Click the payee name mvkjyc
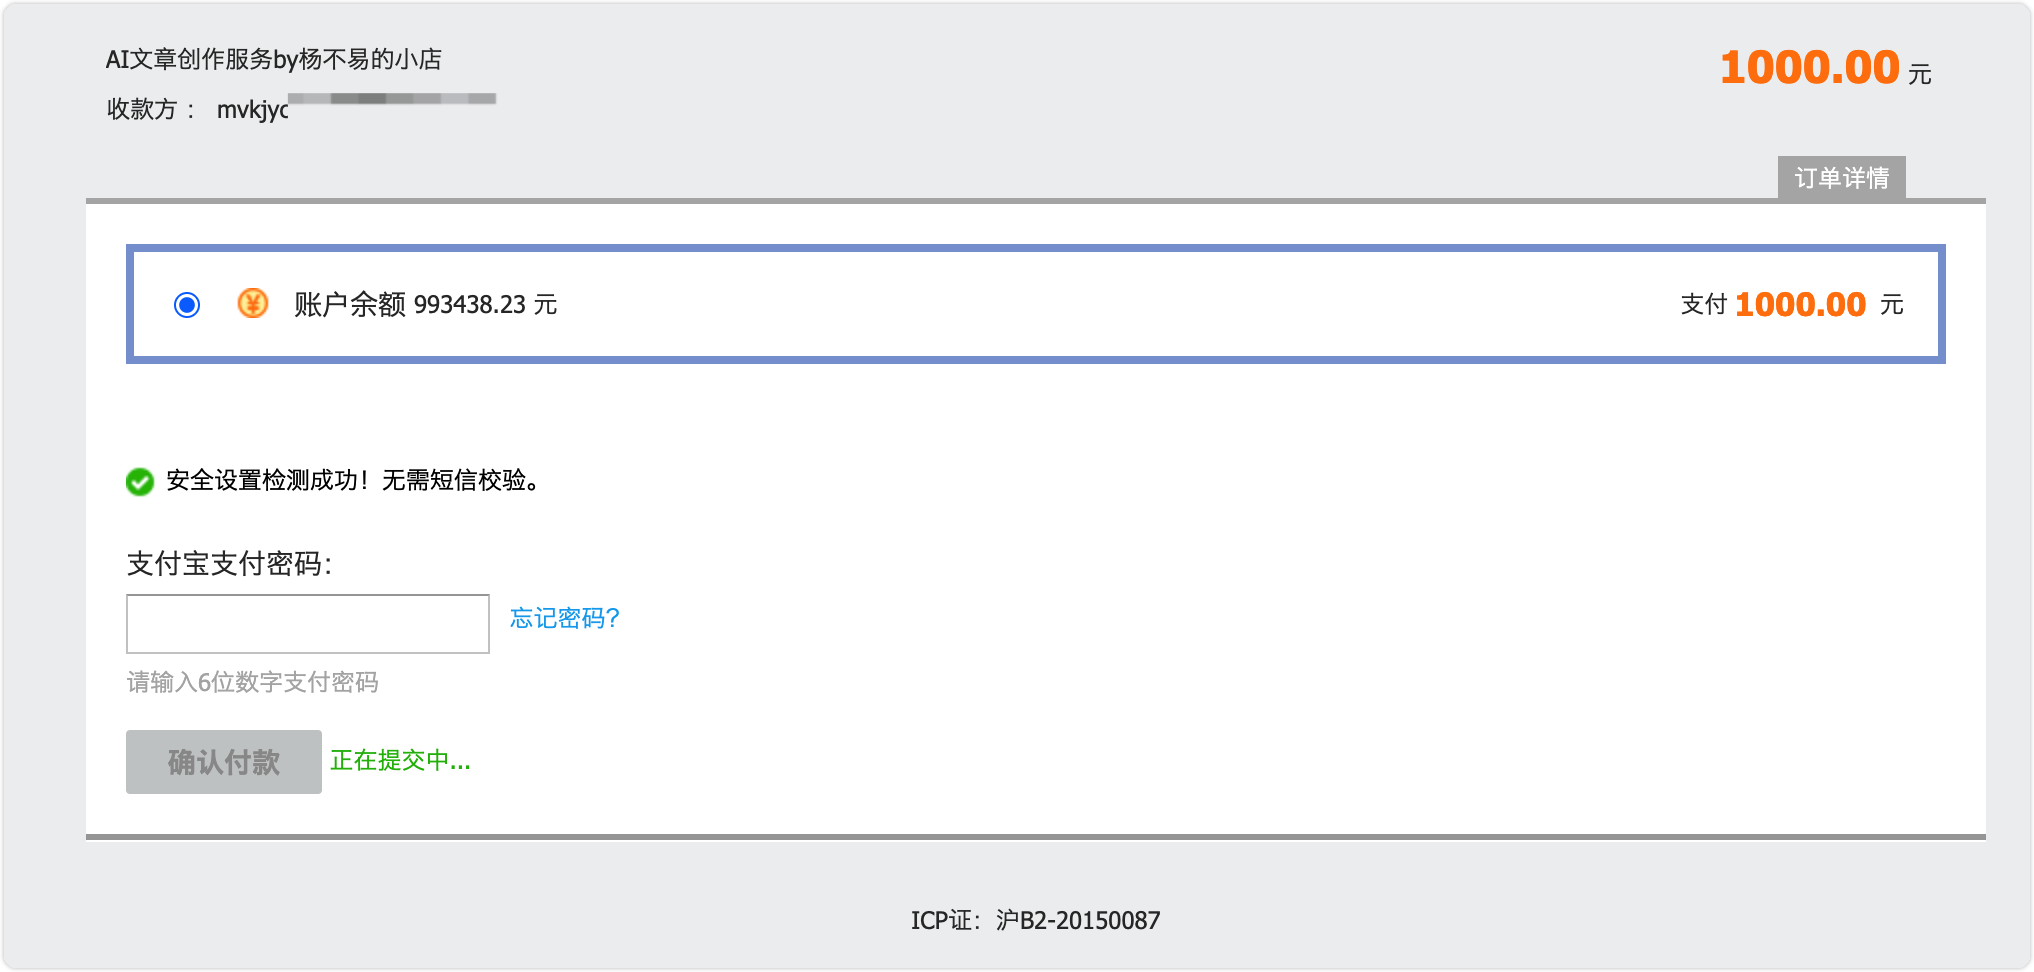The image size is (2034, 972). [x=253, y=109]
